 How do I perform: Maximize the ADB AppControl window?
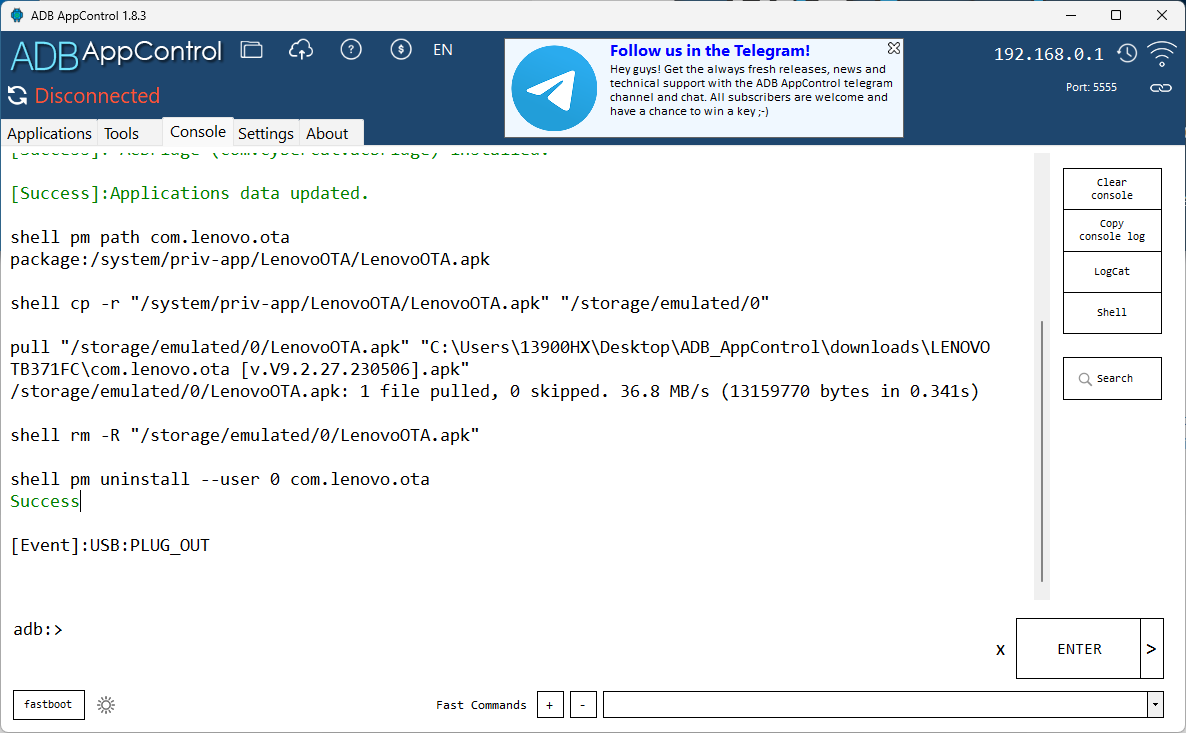pos(1116,15)
